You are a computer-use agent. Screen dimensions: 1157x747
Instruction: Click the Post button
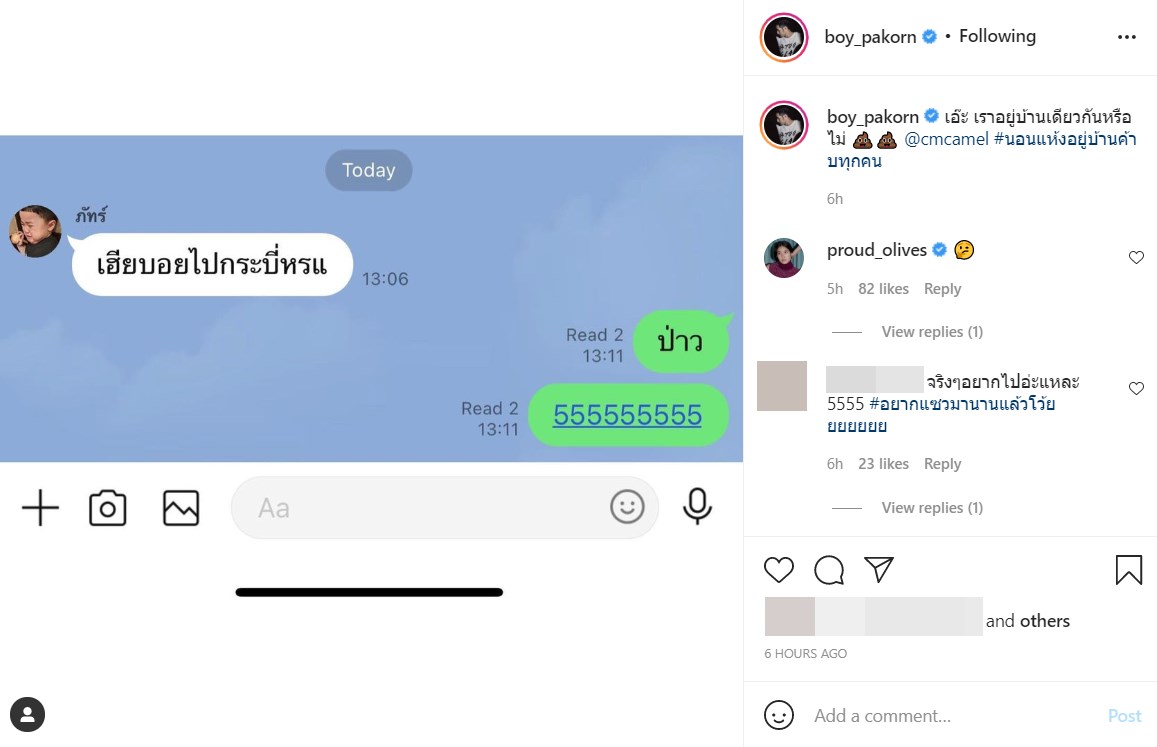pos(1124,715)
